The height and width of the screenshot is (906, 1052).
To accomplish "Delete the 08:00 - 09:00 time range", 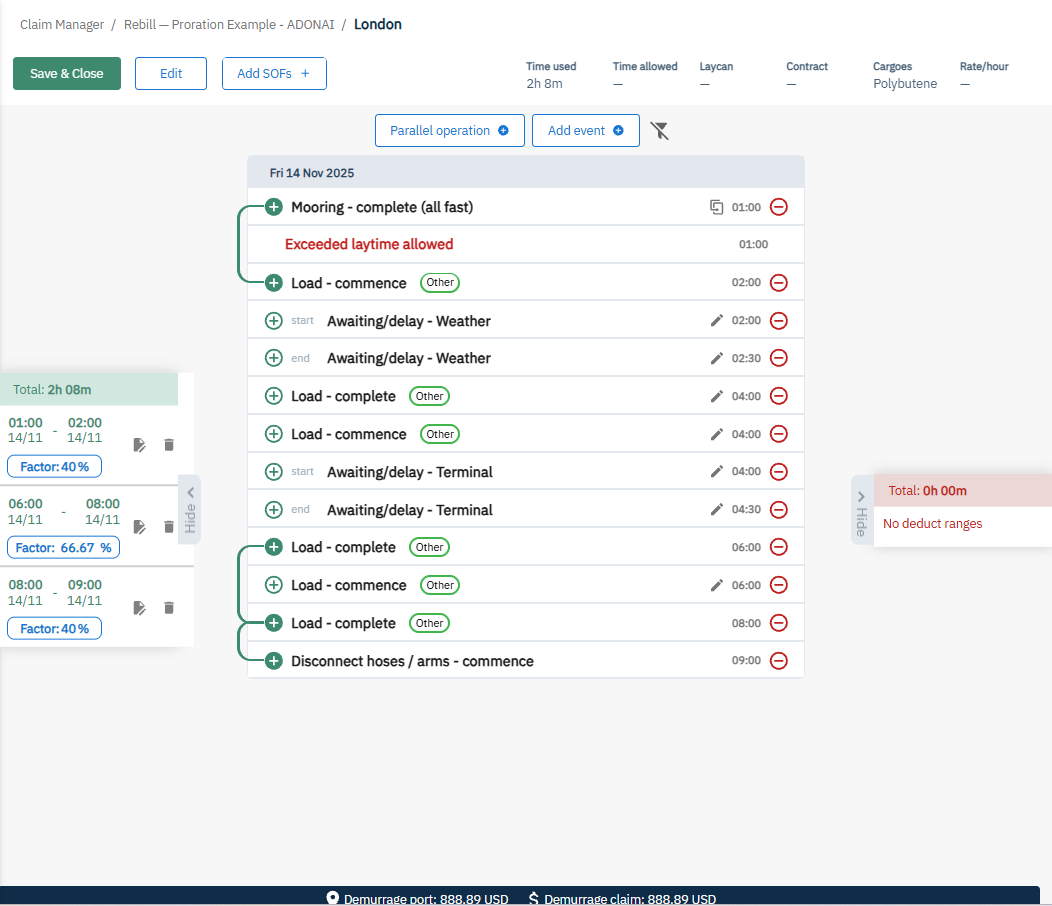I will click(x=169, y=608).
